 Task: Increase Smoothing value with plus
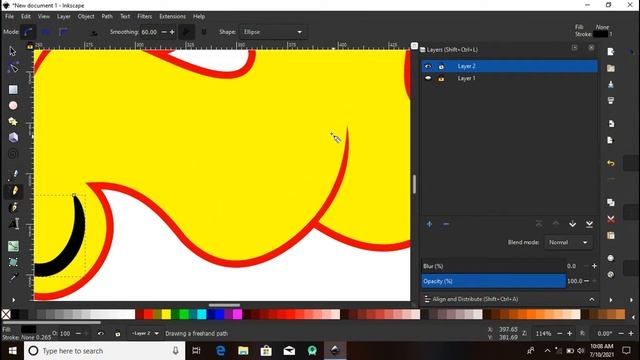pyautogui.click(x=172, y=32)
